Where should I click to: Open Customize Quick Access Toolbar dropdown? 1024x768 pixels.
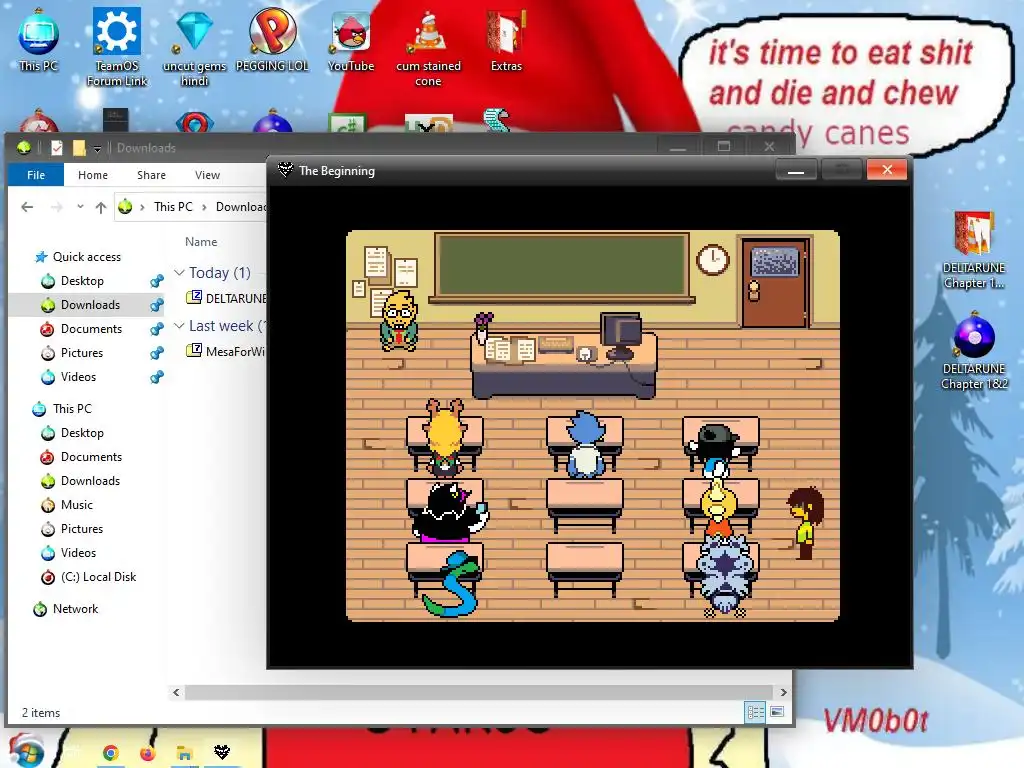pos(97,149)
